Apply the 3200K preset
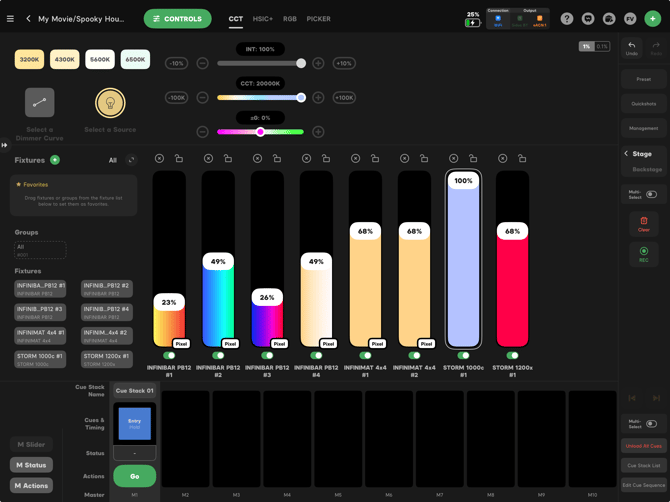 tap(29, 59)
